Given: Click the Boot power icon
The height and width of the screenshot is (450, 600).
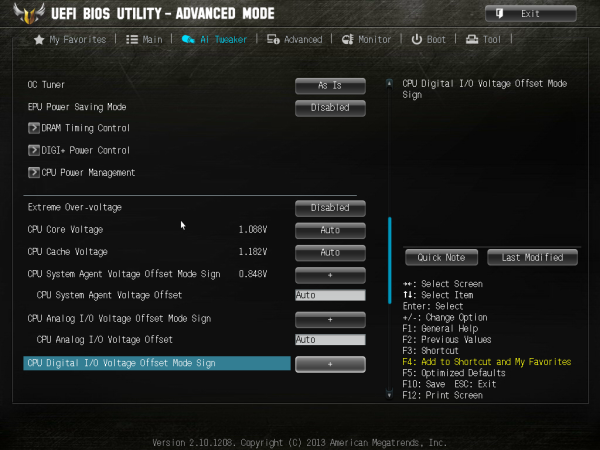Looking at the screenshot, I should [x=416, y=39].
